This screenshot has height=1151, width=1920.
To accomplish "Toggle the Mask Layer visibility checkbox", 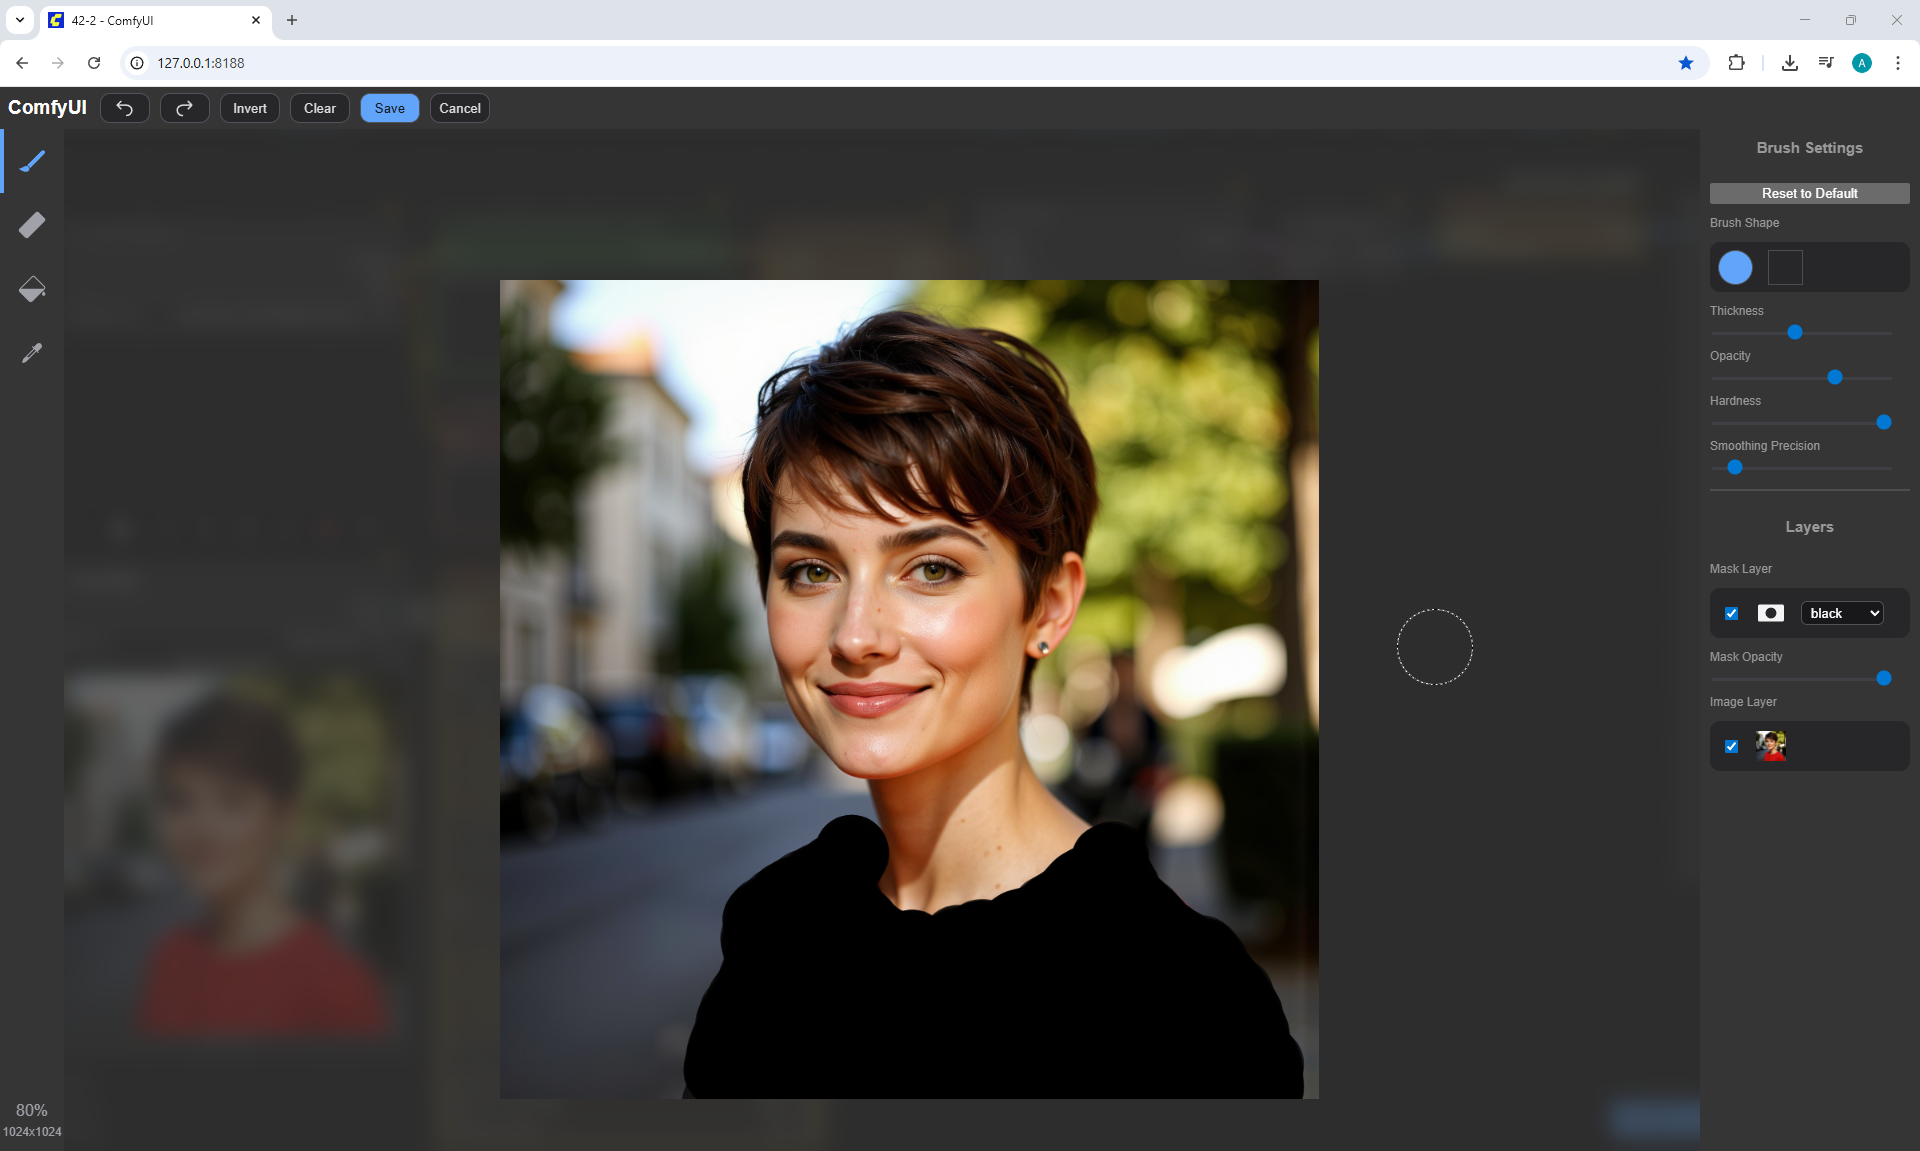I will click(1732, 613).
